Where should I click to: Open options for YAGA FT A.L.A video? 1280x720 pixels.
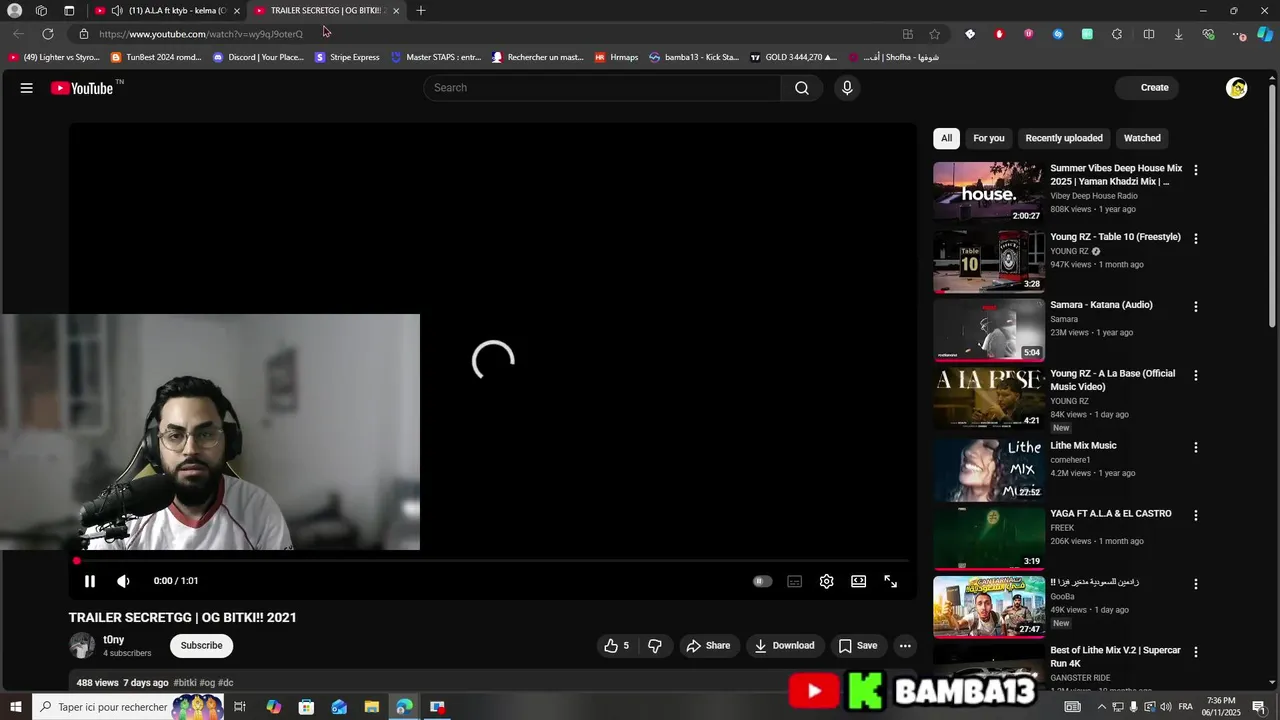(1196, 515)
